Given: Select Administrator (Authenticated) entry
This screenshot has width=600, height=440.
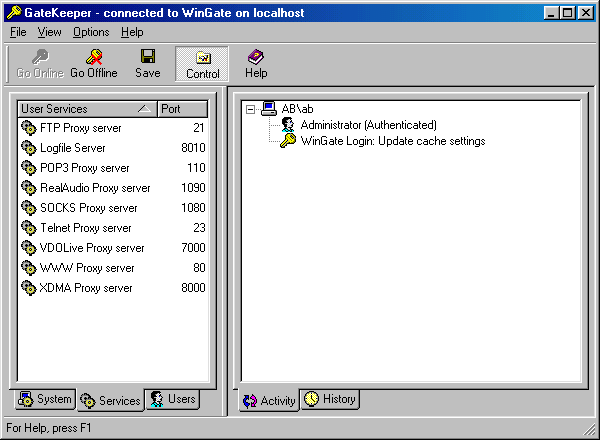Looking at the screenshot, I should click(x=368, y=125).
